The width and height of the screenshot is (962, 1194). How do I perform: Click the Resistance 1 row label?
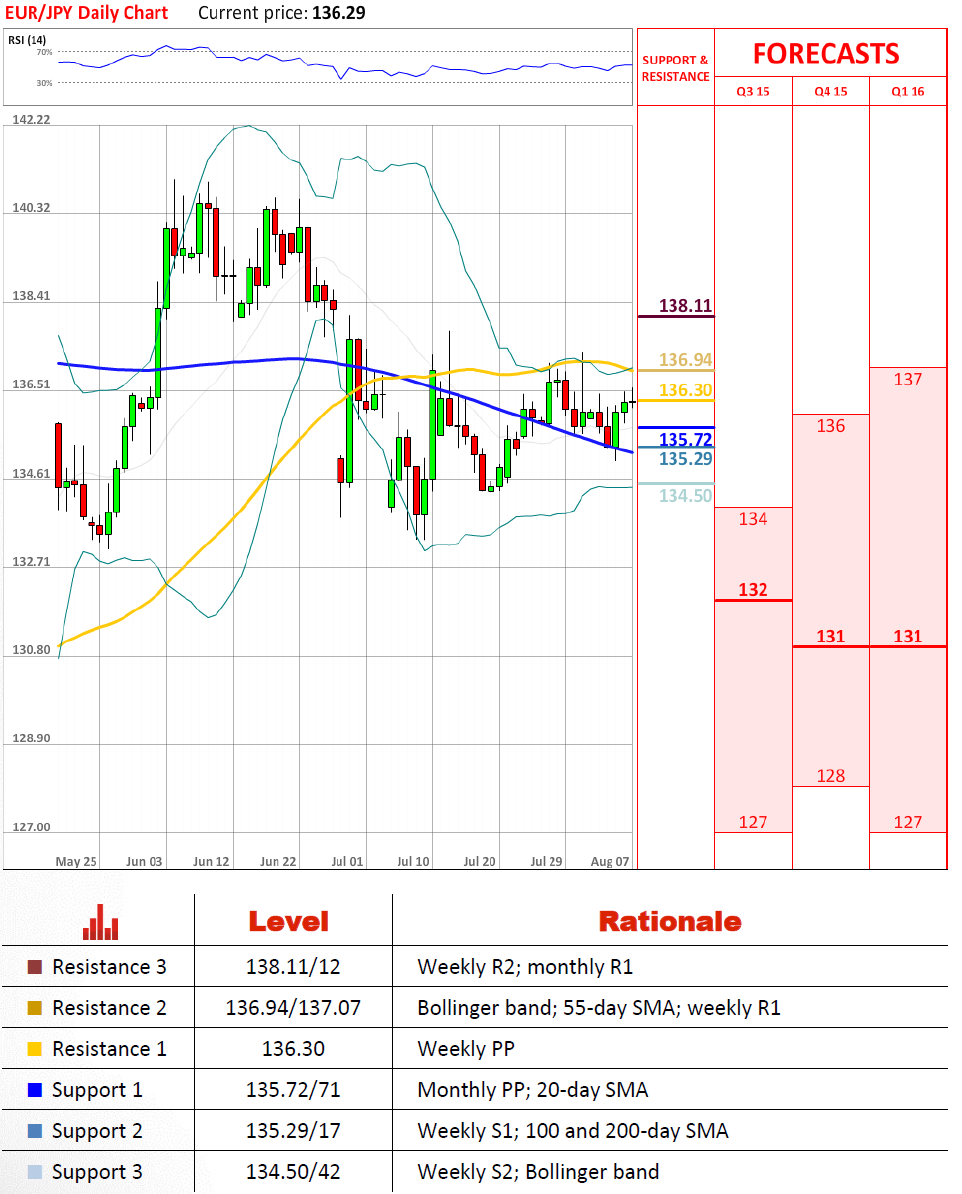pyautogui.click(x=109, y=1049)
